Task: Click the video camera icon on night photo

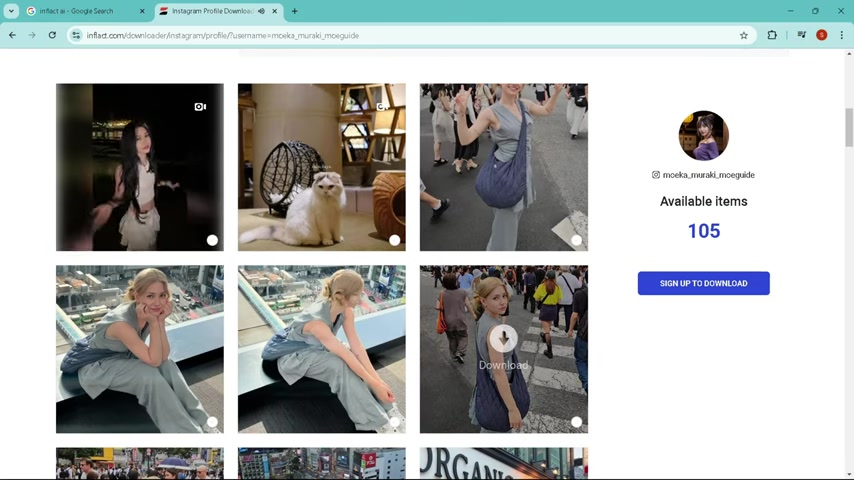Action: point(200,107)
